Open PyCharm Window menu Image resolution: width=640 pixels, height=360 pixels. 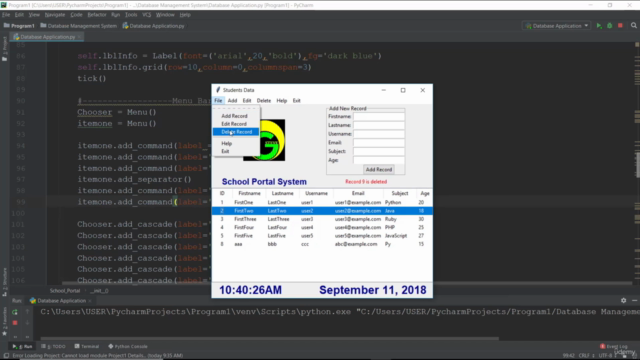(x=165, y=15)
